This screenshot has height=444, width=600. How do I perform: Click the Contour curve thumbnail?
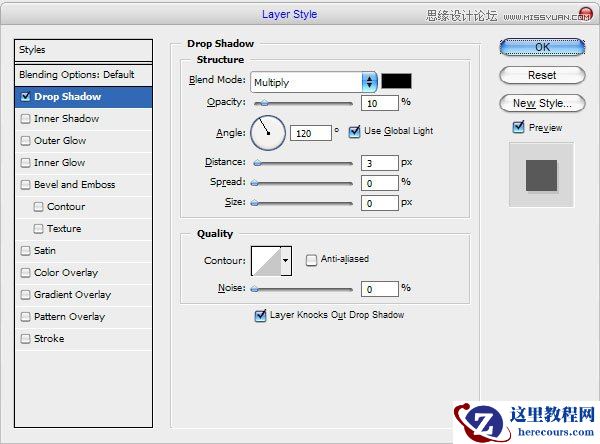(266, 261)
